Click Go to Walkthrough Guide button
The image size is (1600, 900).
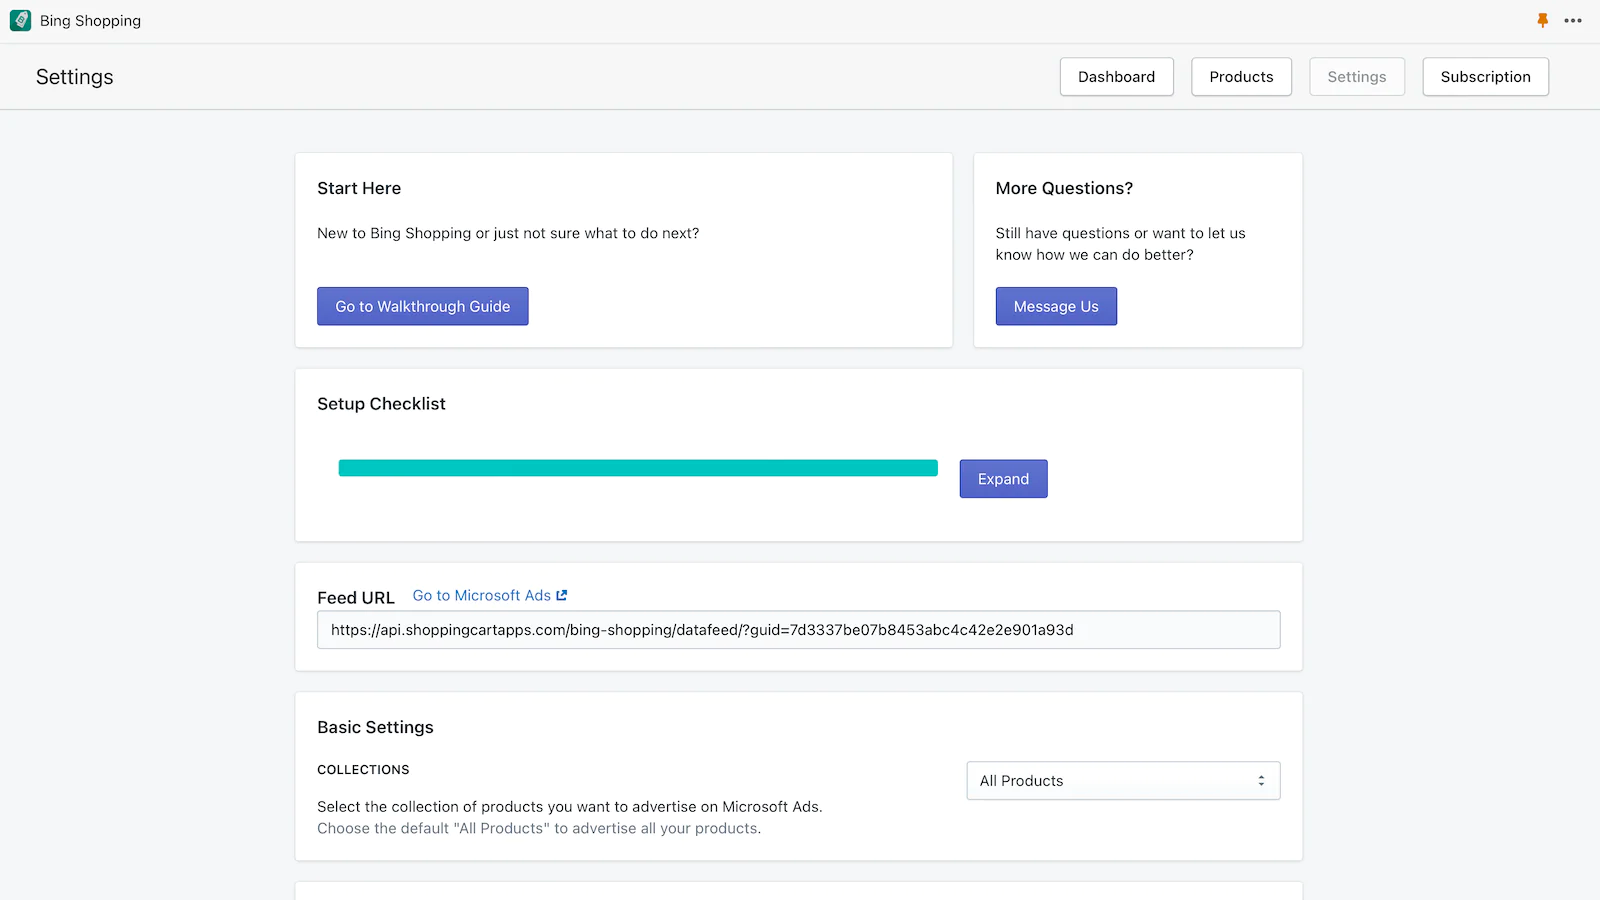(x=423, y=306)
